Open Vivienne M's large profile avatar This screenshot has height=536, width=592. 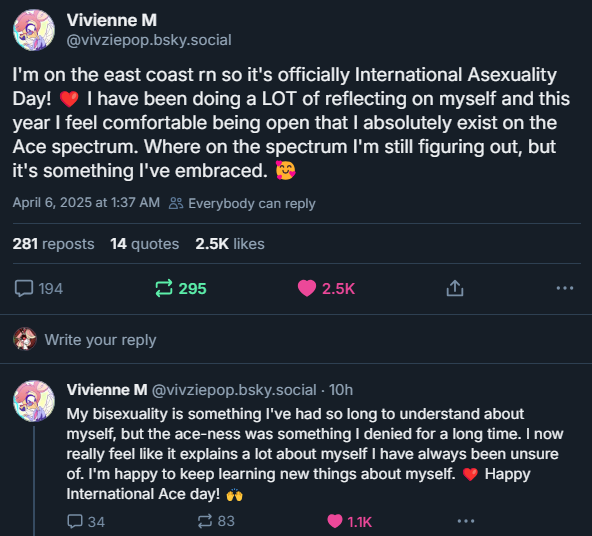tap(34, 30)
